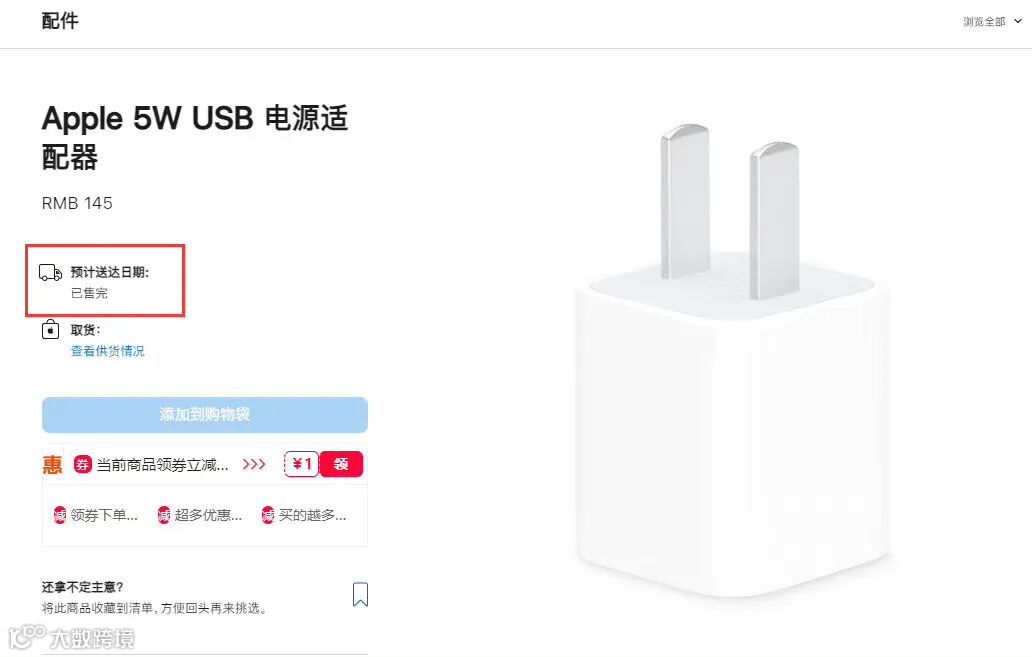This screenshot has height=657, width=1032.
Task: Click the icon beside 领券下单
Action: click(60, 515)
